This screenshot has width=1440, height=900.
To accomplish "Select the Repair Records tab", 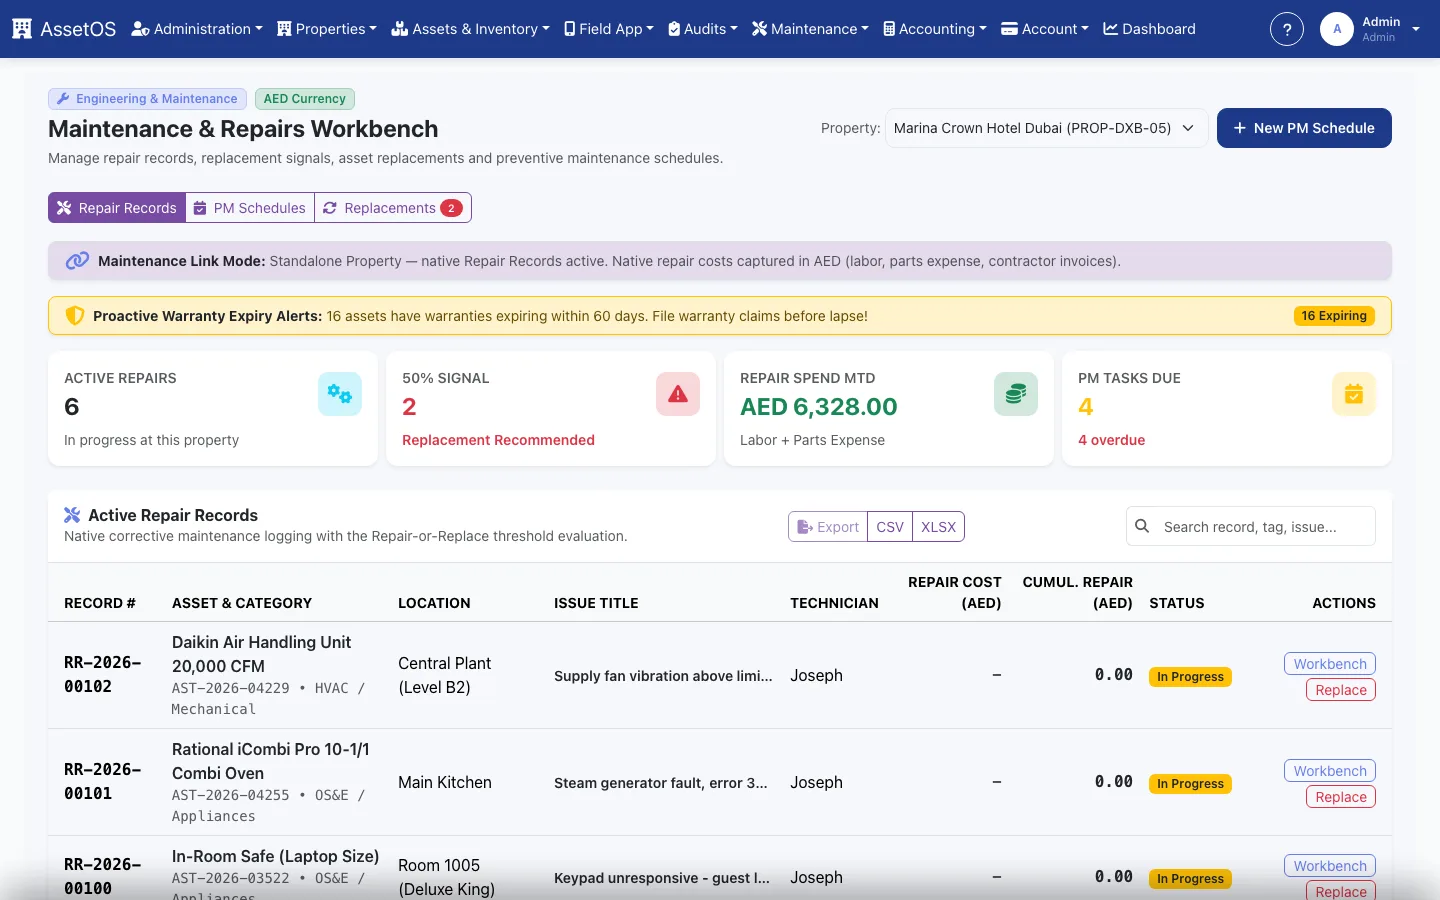I will (117, 208).
